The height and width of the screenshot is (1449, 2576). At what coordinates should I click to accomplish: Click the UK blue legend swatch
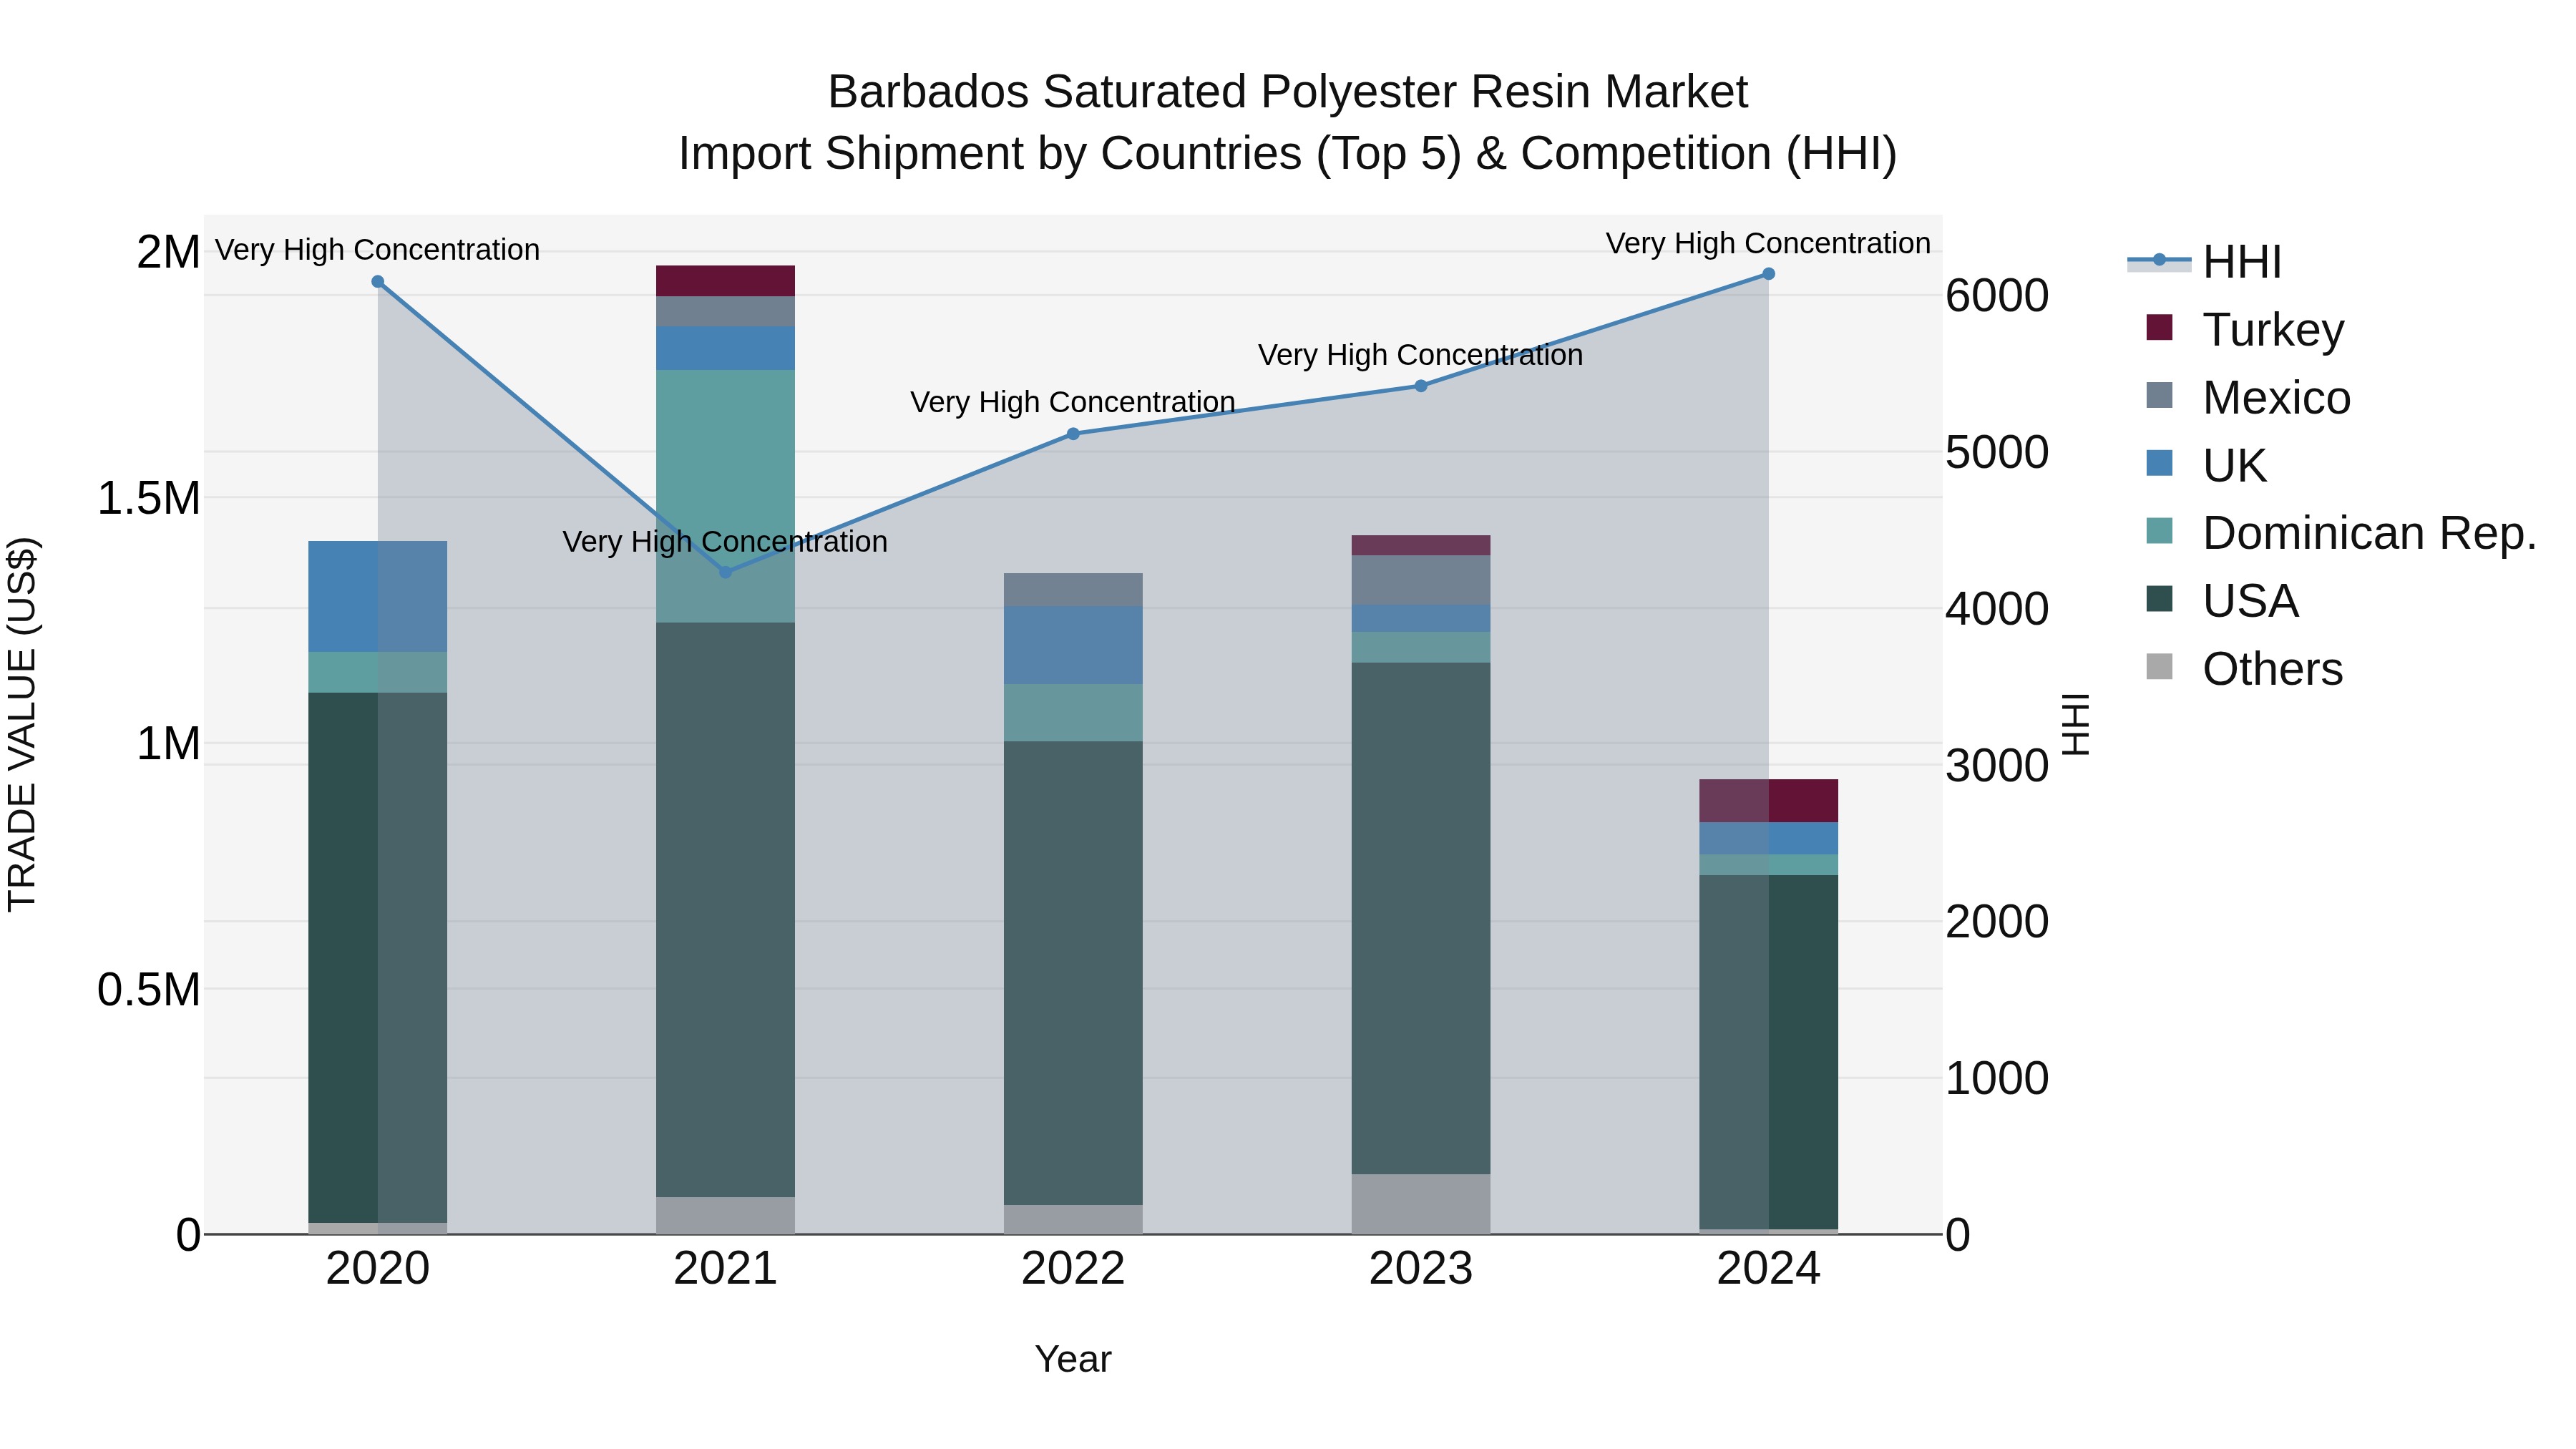(x=2160, y=463)
